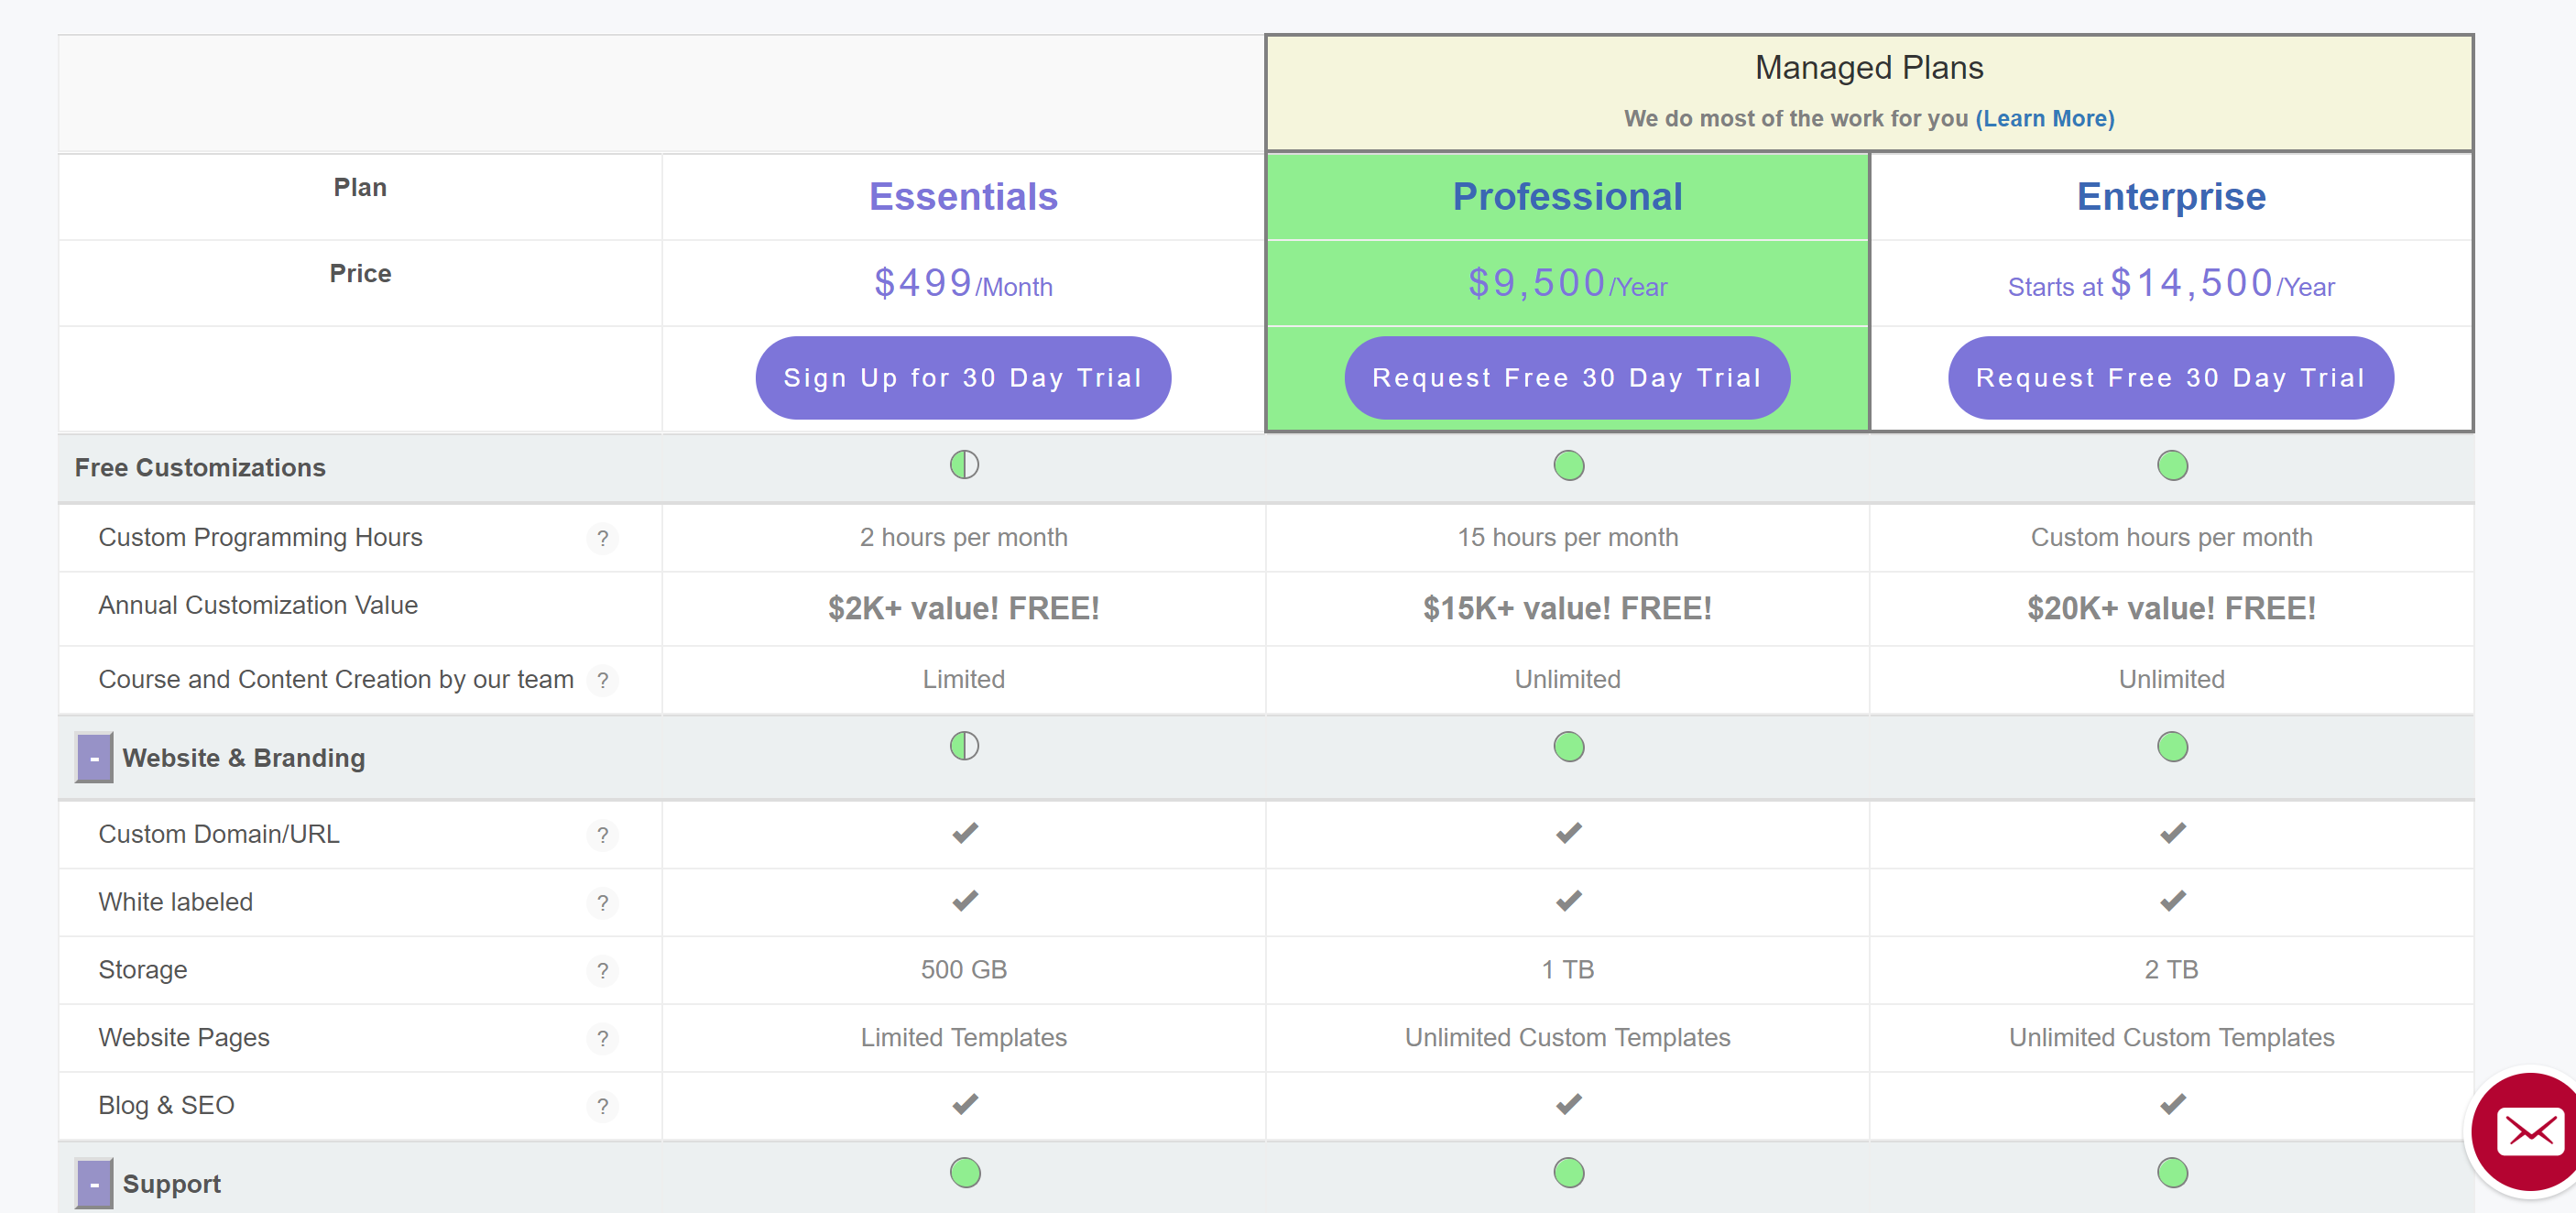Click Sign Up for 30 Day Trial
The image size is (2576, 1213).
tap(963, 377)
